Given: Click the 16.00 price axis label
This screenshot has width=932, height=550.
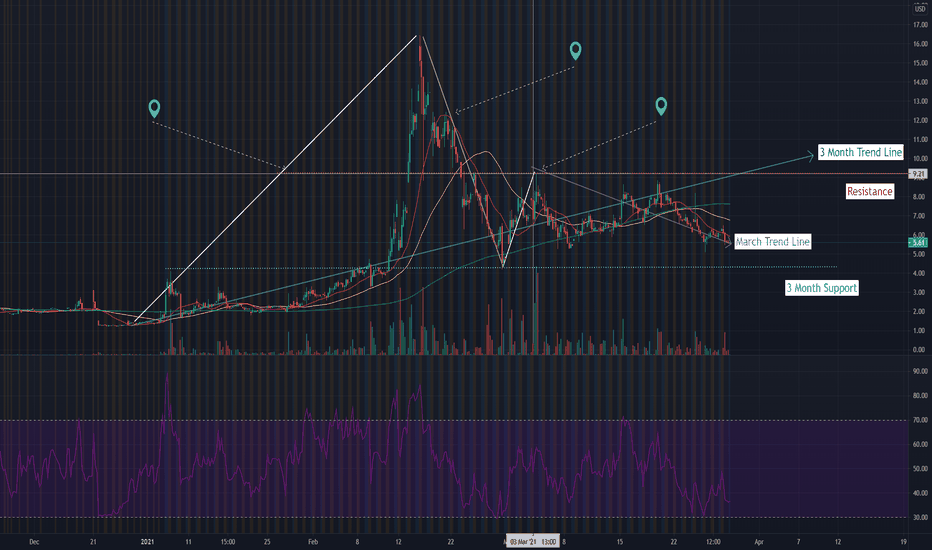Looking at the screenshot, I should [920, 44].
